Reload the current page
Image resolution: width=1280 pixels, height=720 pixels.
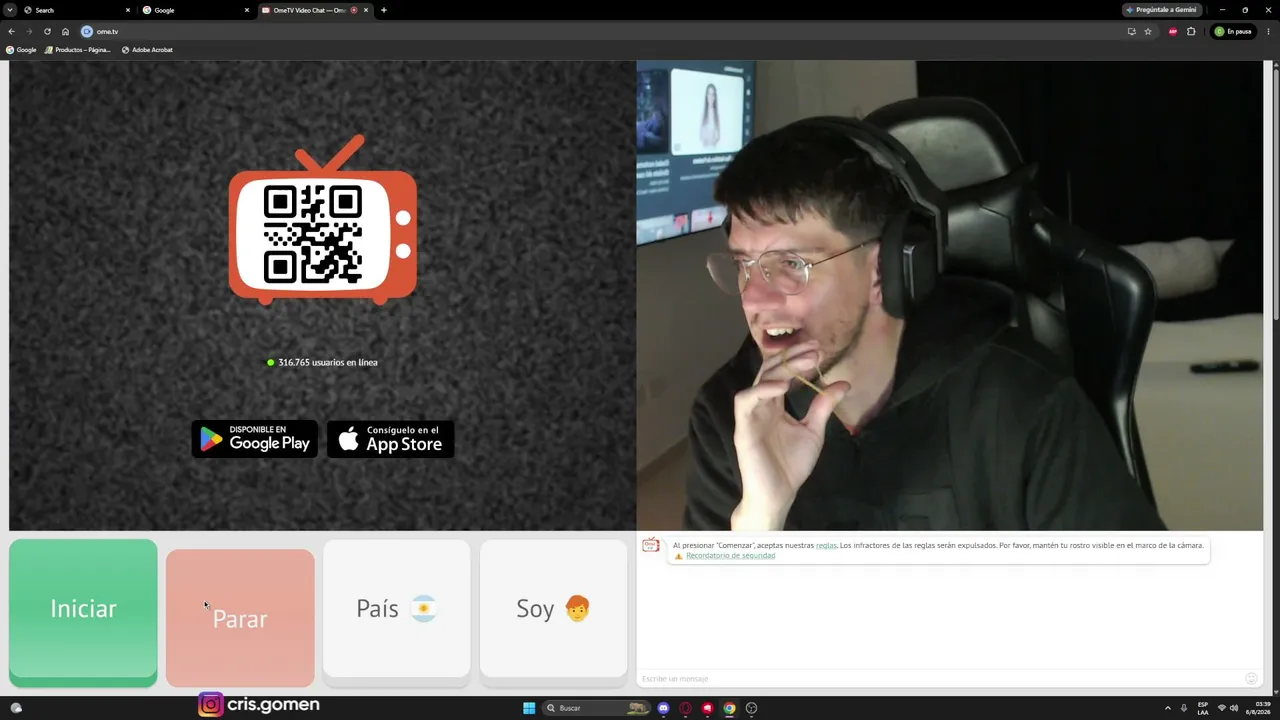[47, 31]
